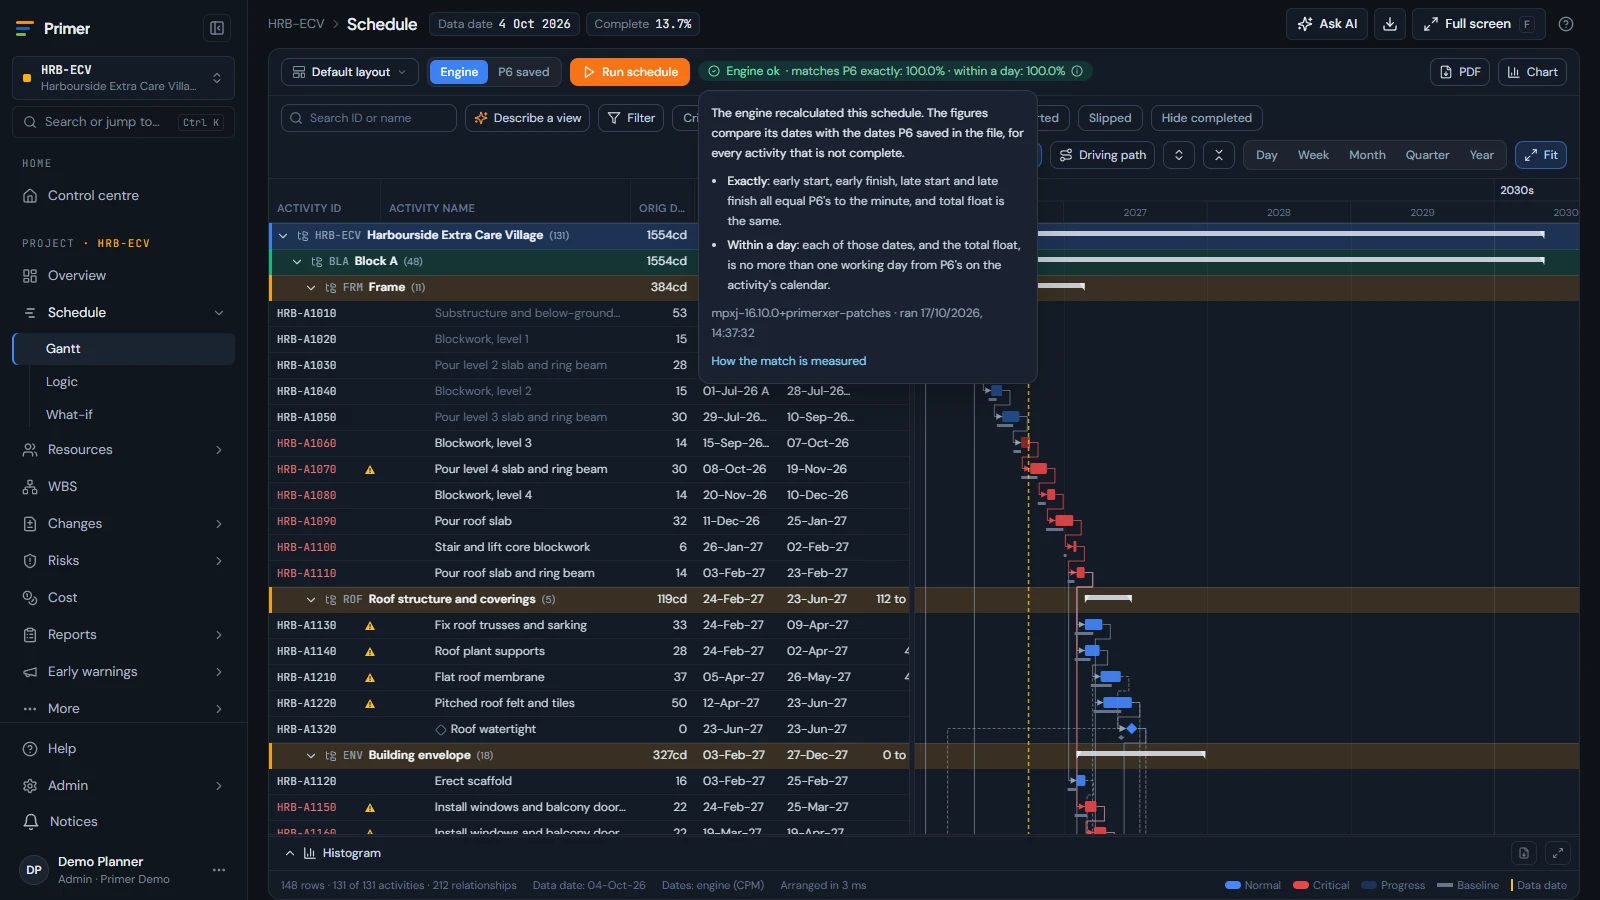Open the Default layout dropdown

tap(349, 72)
